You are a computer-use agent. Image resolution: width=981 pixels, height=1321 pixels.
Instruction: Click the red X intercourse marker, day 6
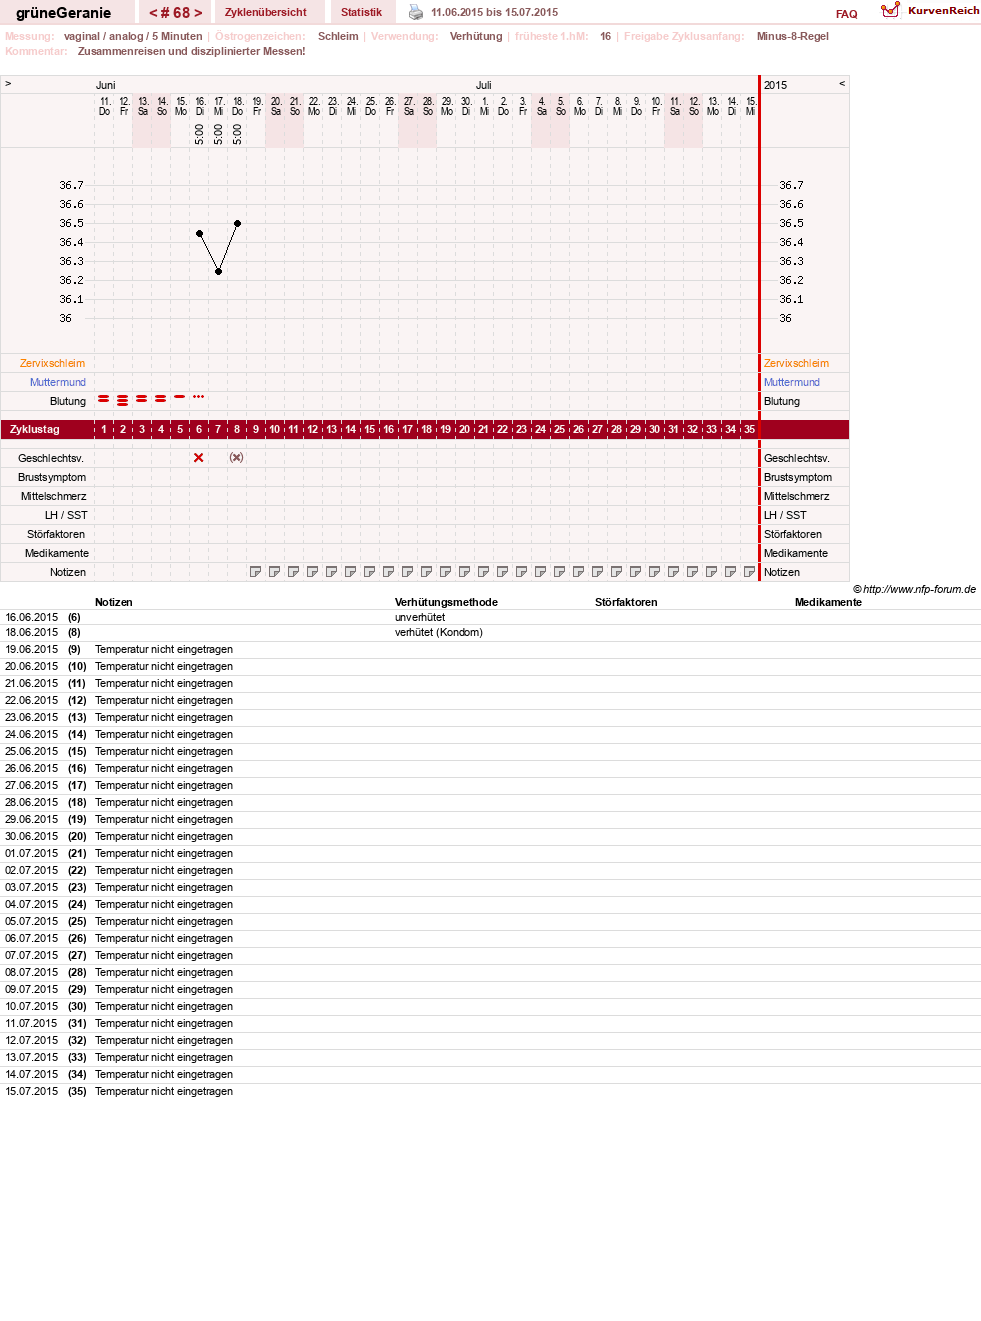click(x=199, y=458)
